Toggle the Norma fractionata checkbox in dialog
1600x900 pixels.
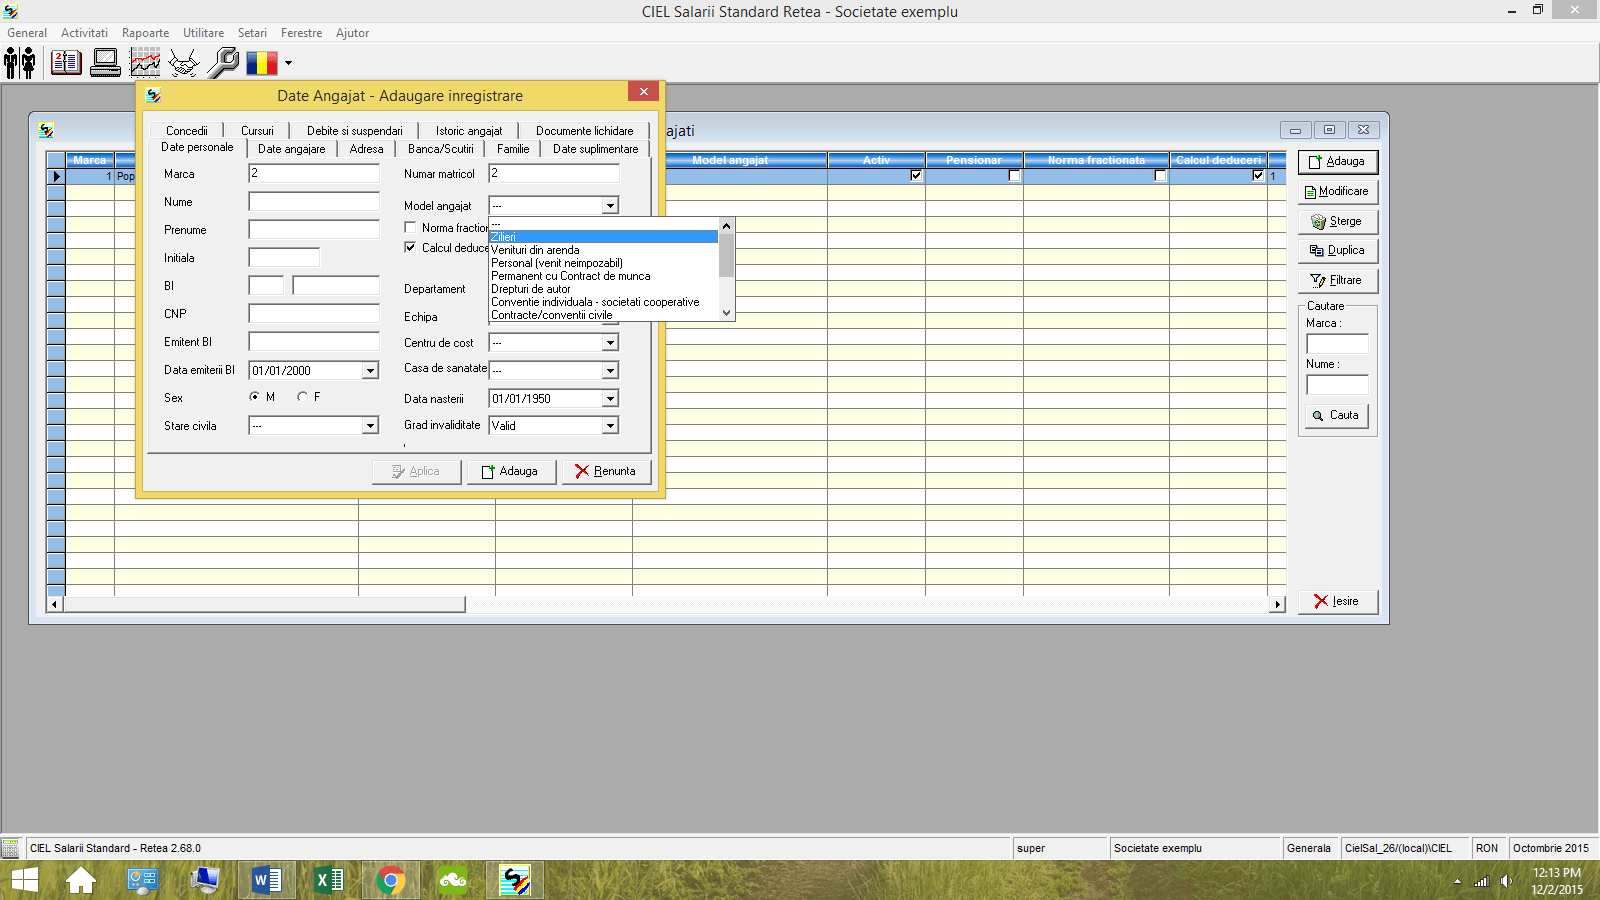point(410,227)
